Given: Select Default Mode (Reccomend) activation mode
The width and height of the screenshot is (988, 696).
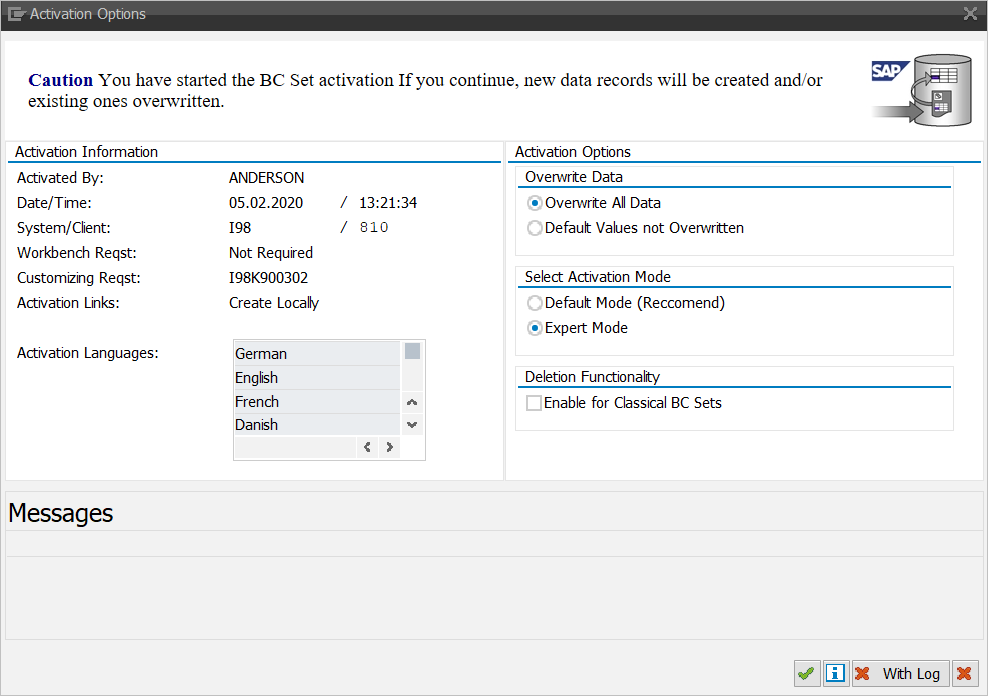Looking at the screenshot, I should tap(535, 303).
